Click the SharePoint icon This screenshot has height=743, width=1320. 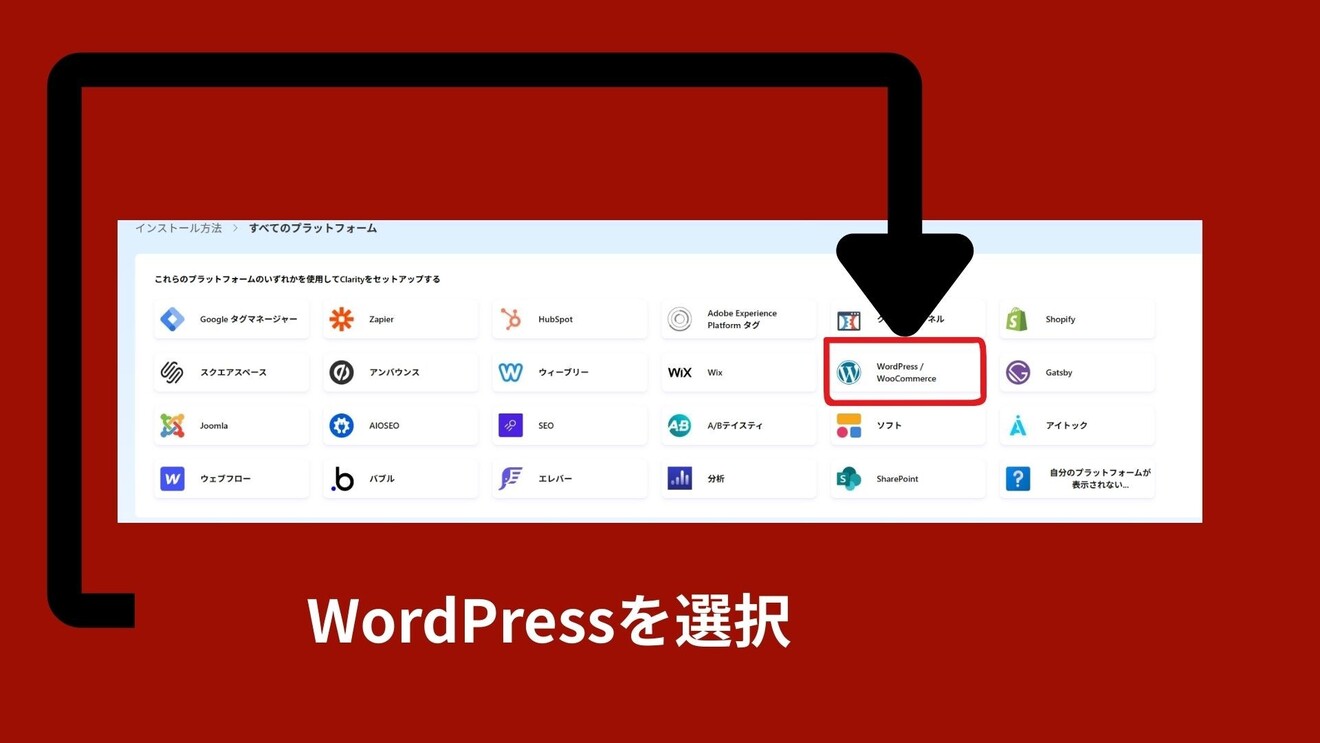pyautogui.click(x=849, y=478)
